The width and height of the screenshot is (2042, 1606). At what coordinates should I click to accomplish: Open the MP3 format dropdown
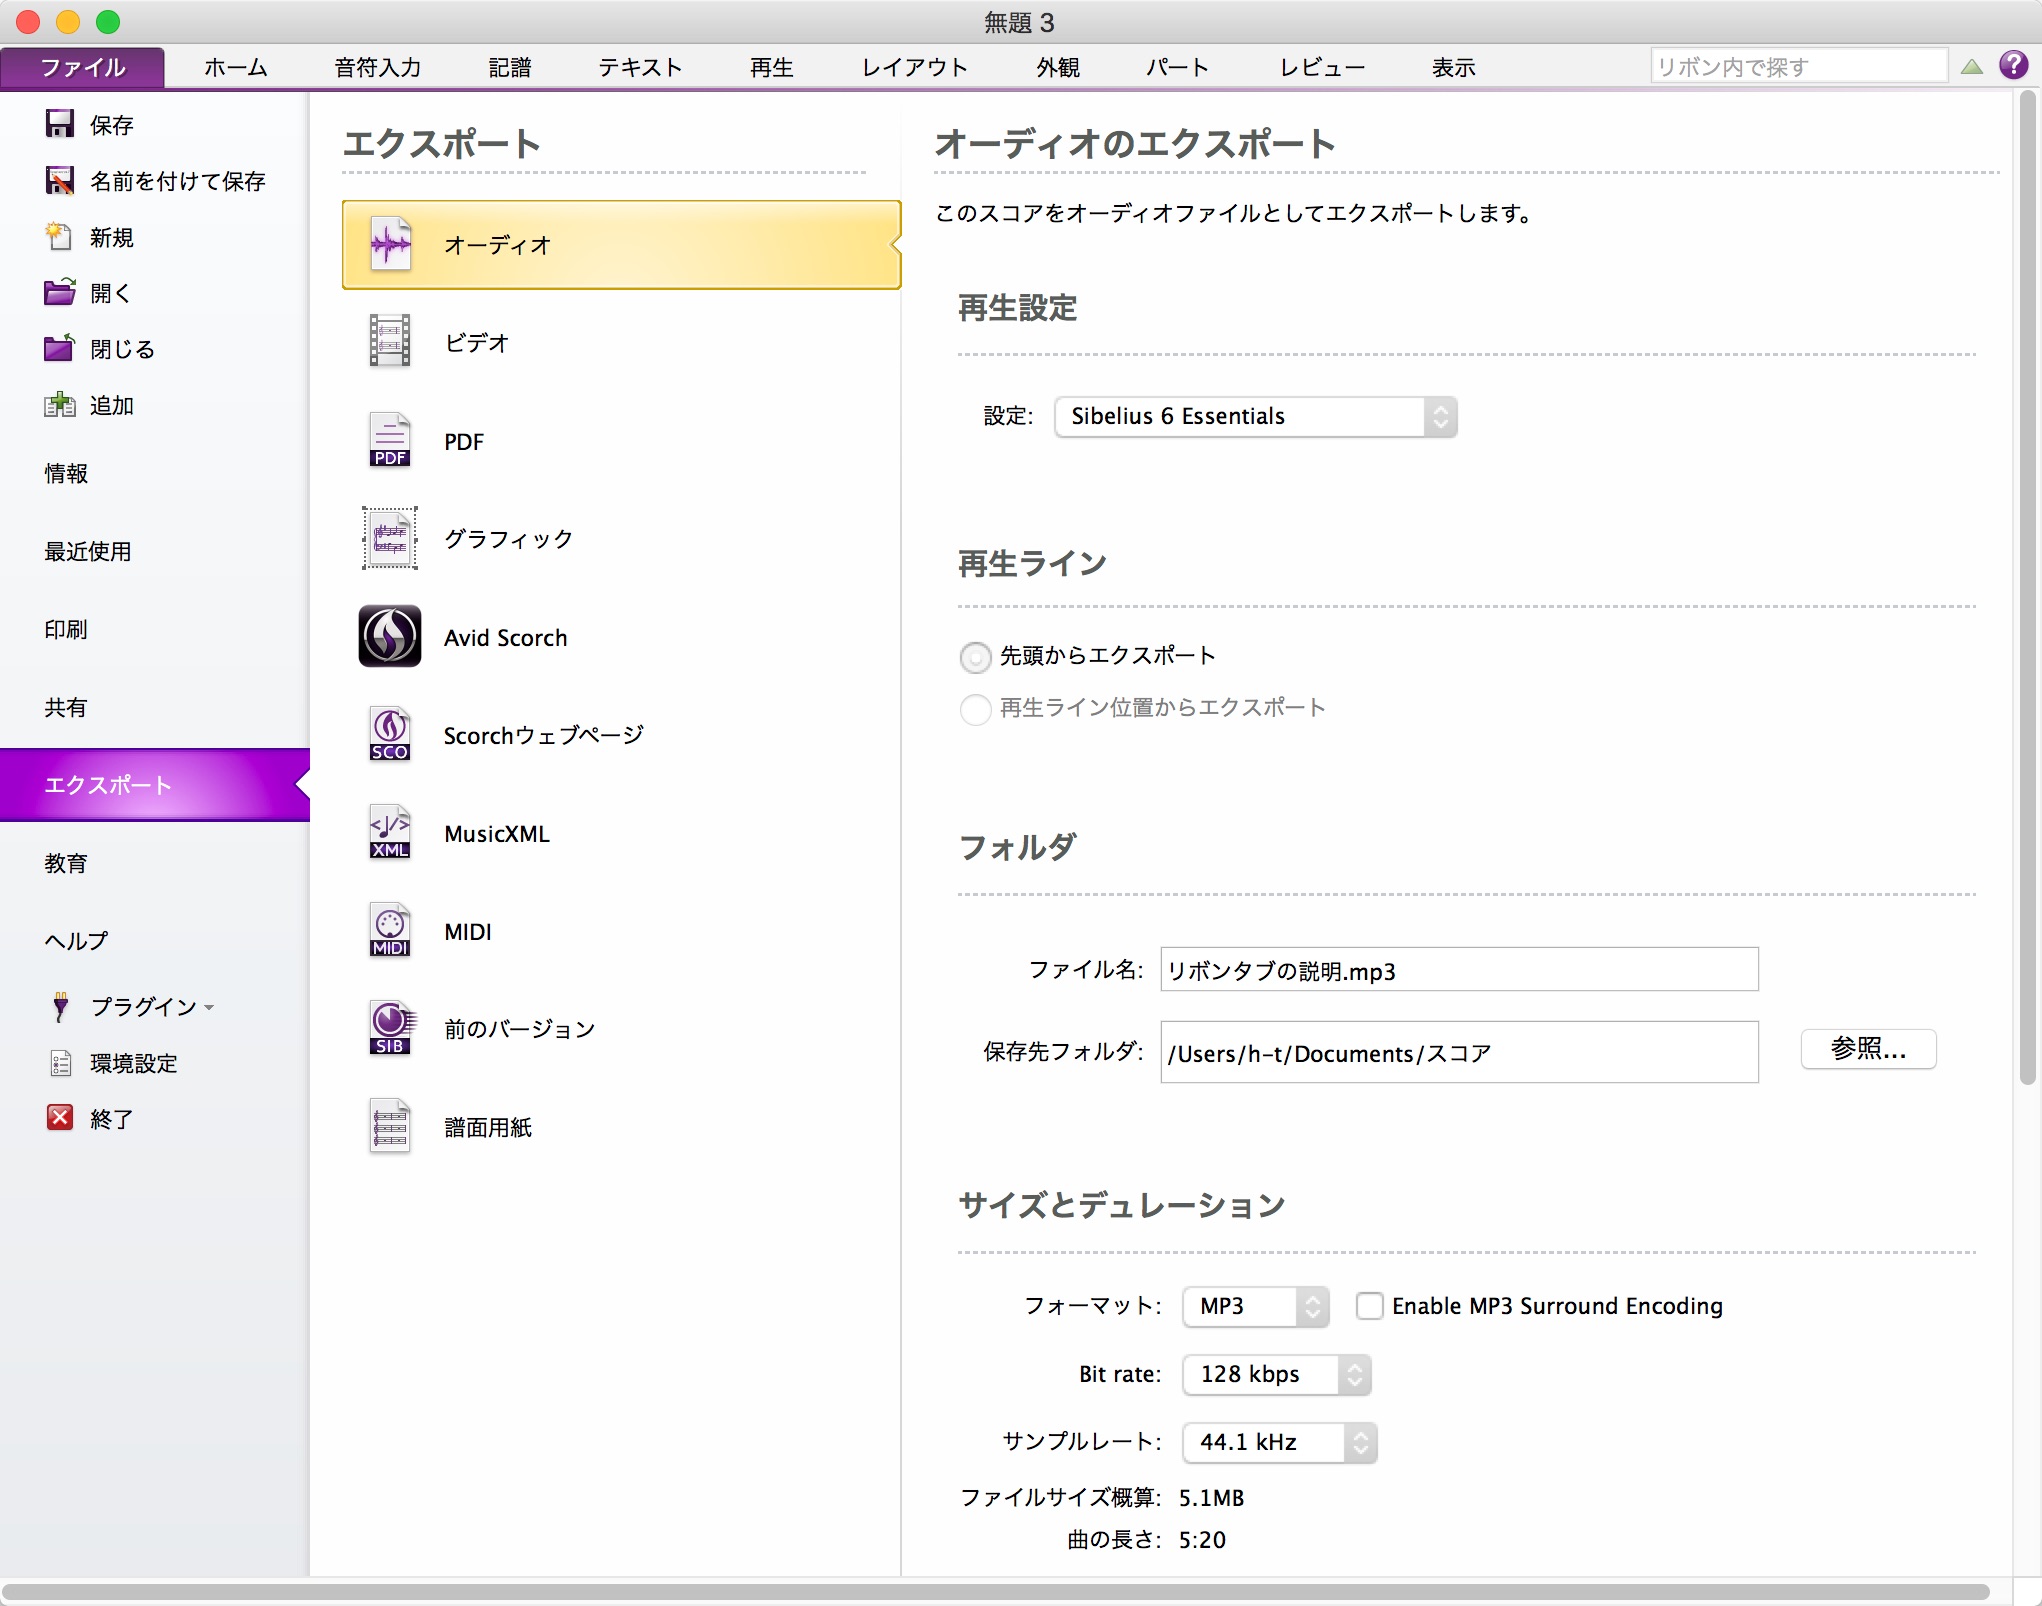click(x=1255, y=1306)
